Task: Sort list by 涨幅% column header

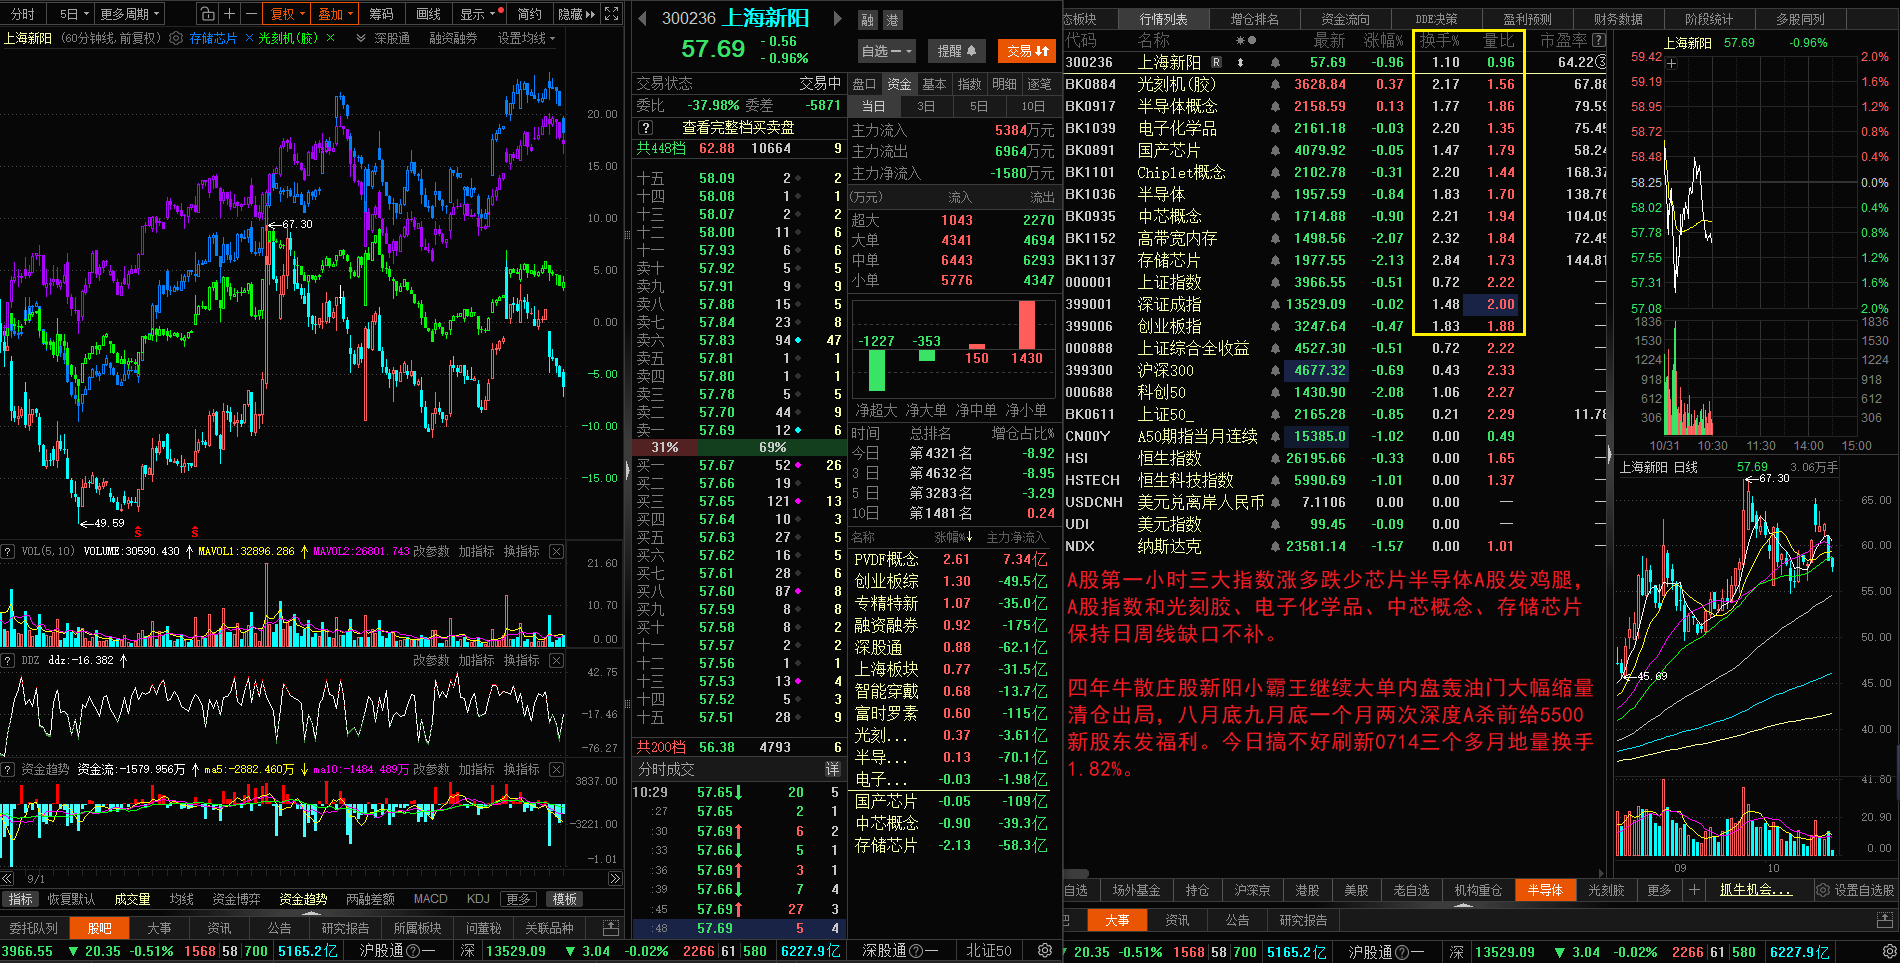Action: [1384, 40]
